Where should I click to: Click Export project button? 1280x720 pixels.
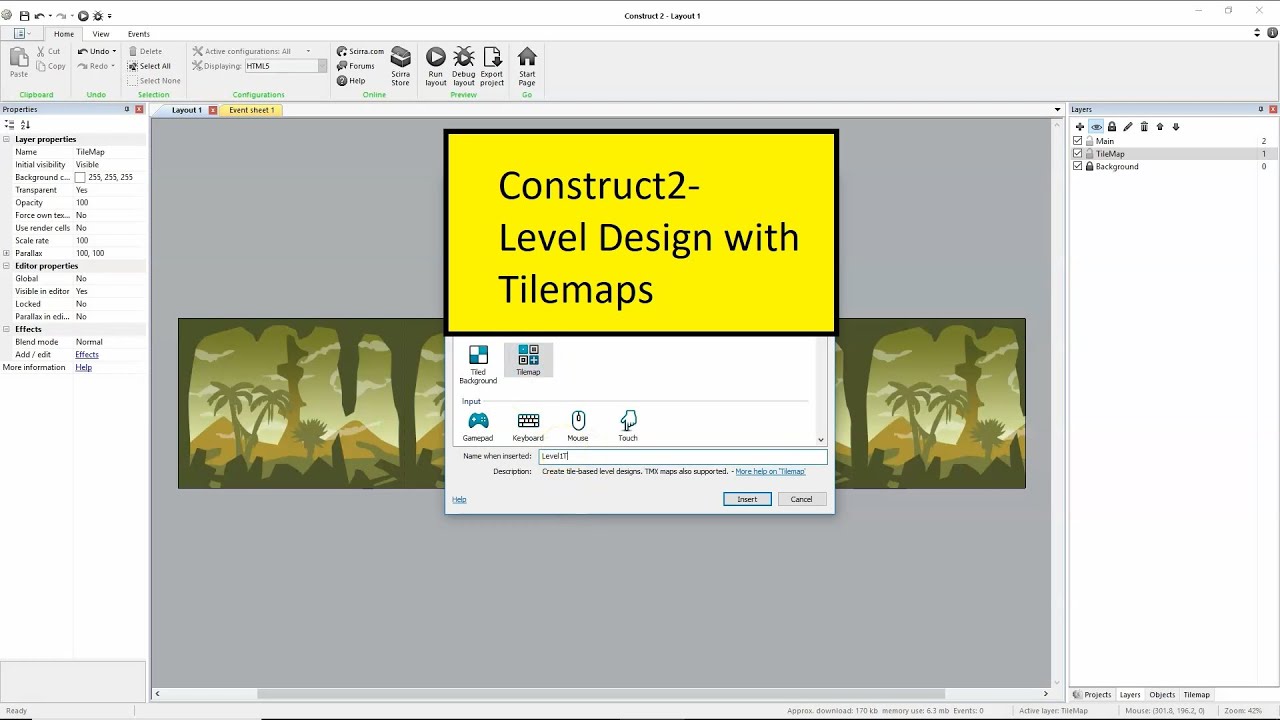pos(492,67)
